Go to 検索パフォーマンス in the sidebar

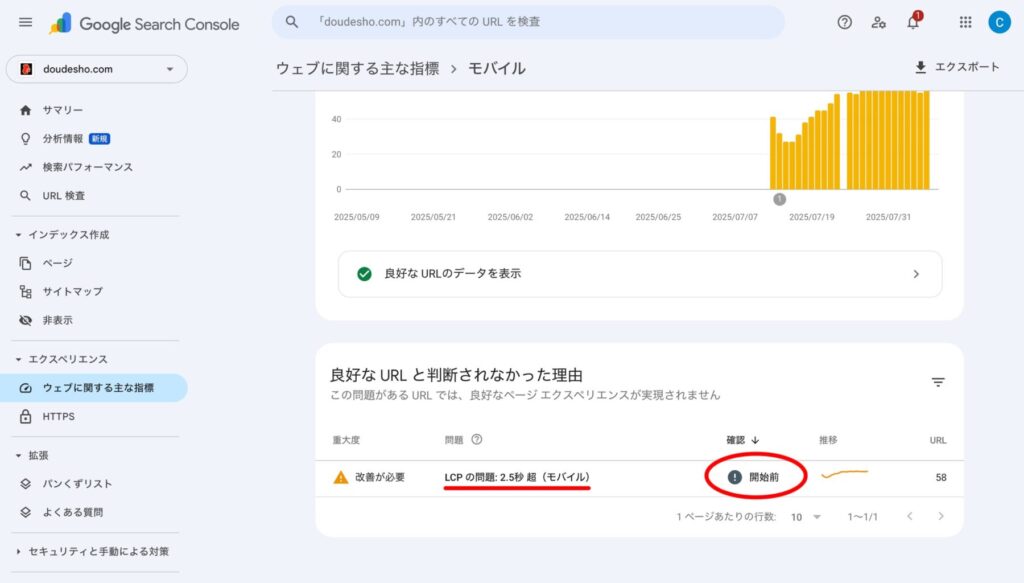click(x=87, y=167)
